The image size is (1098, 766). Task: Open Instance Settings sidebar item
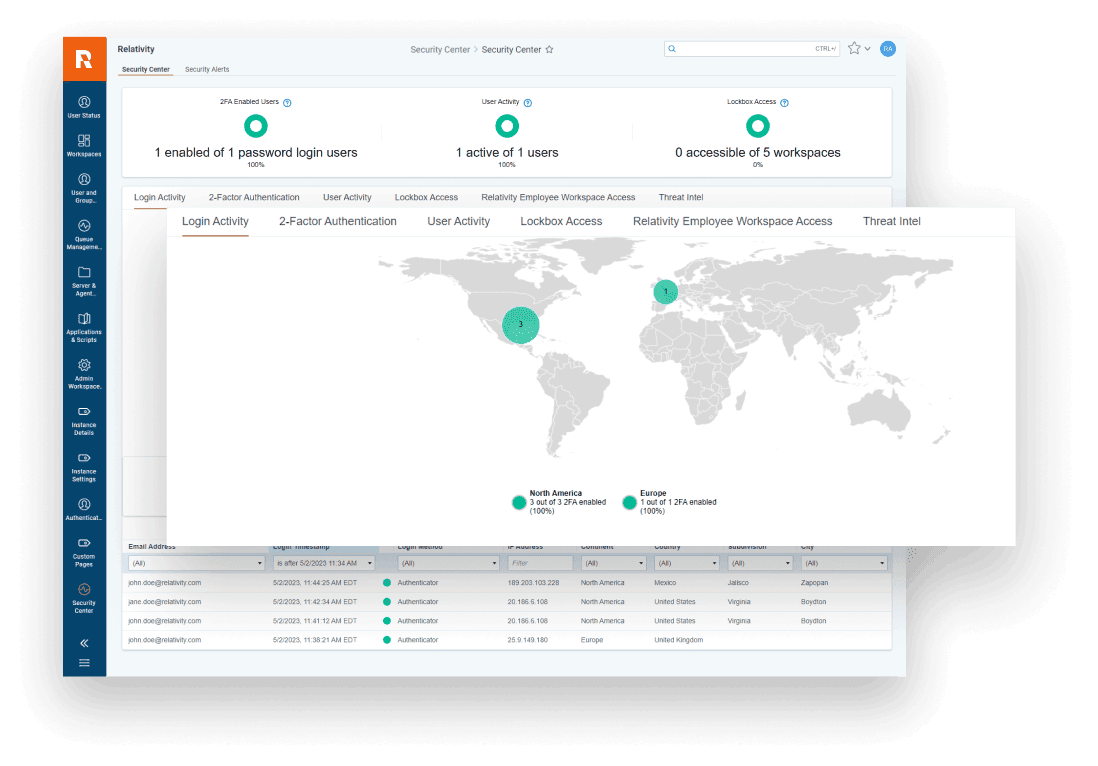point(84,467)
